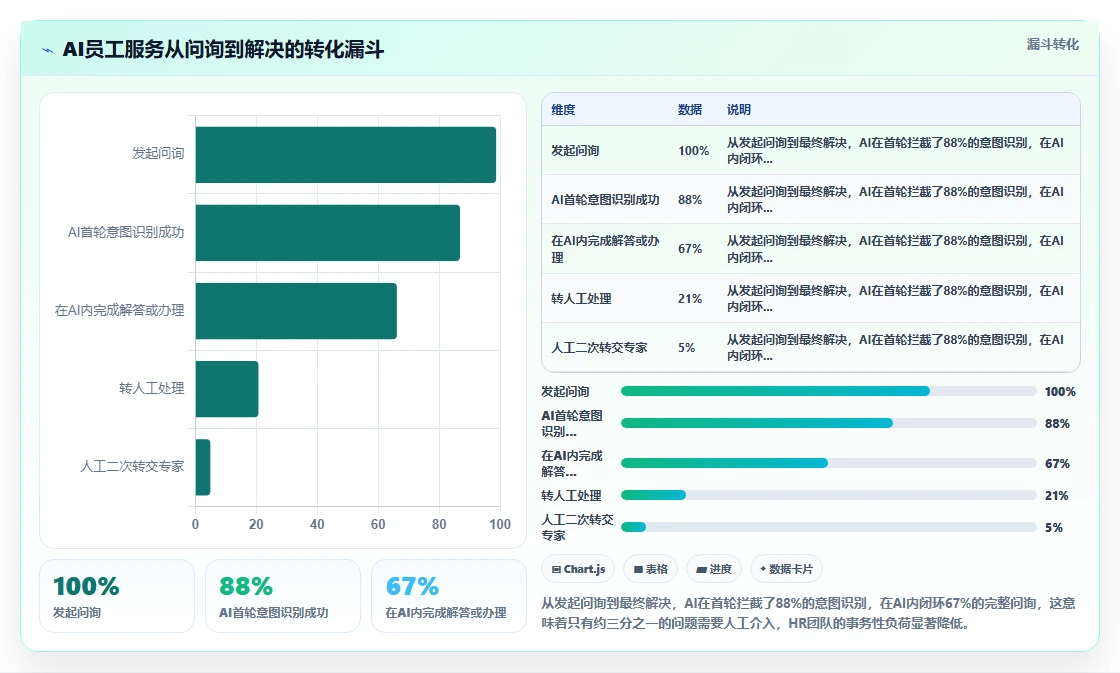Image resolution: width=1120 pixels, height=673 pixels.
Task: Click the 100 tick on the chart x-axis
Action: (500, 524)
